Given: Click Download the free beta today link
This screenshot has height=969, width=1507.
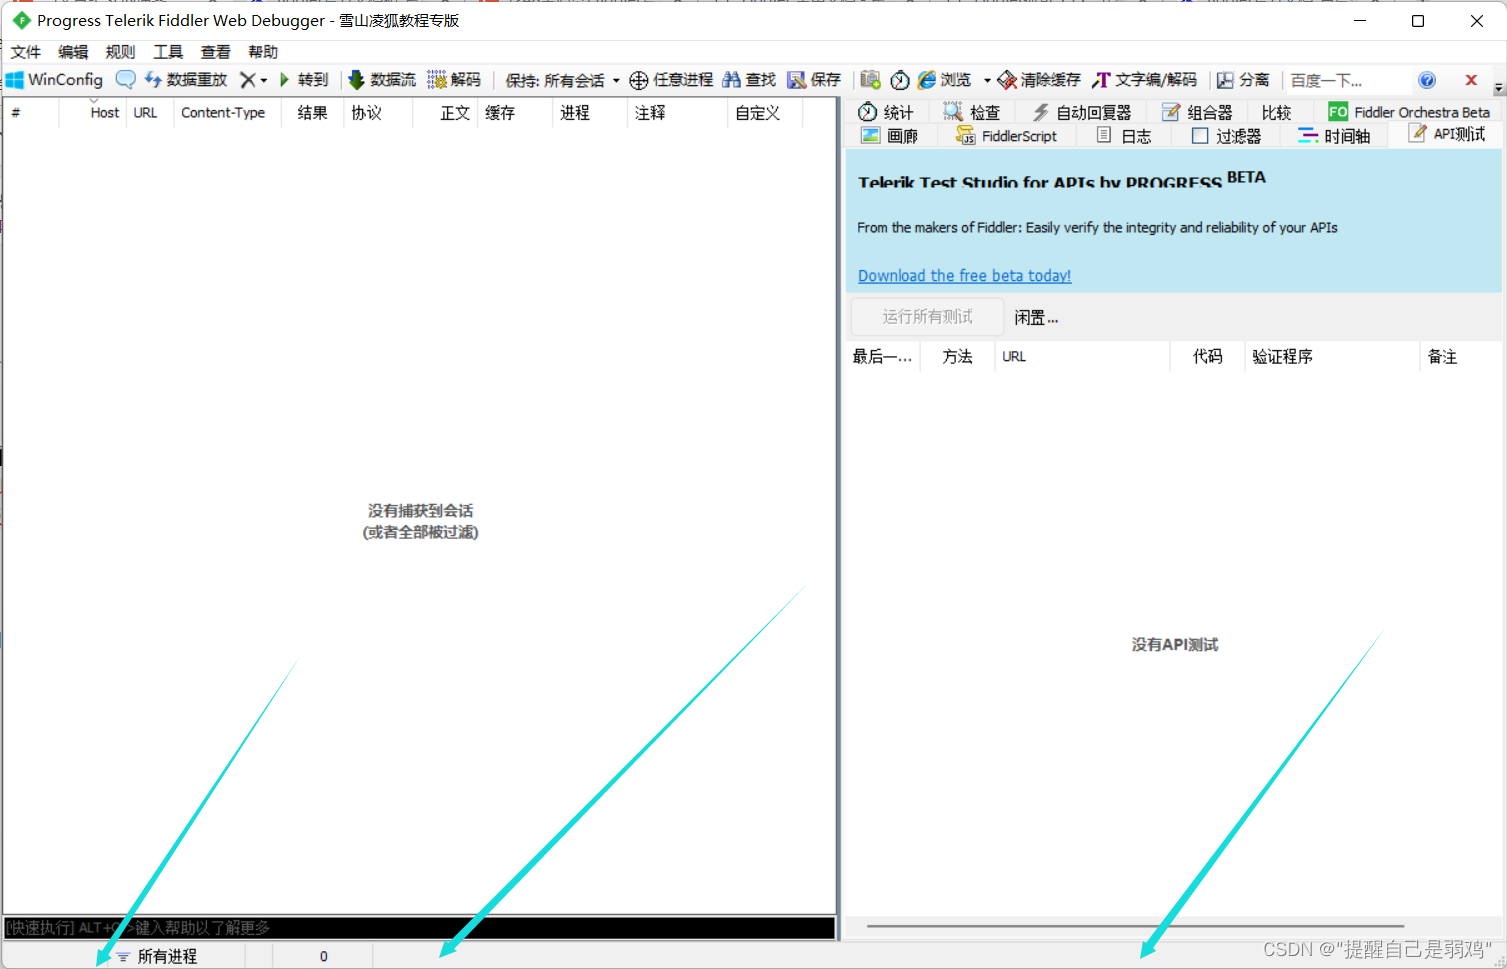Looking at the screenshot, I should [x=964, y=276].
